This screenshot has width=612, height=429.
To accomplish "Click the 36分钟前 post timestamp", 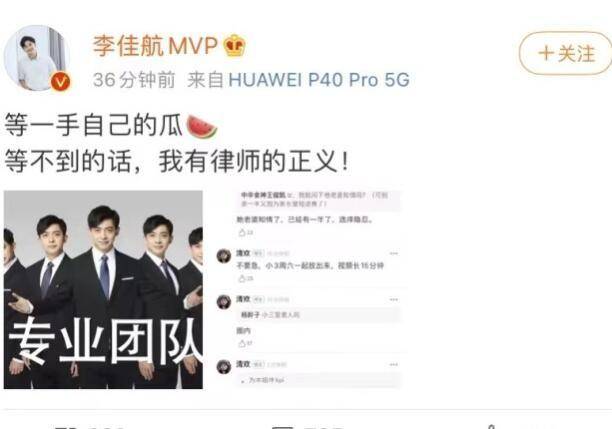I will click(x=134, y=80).
